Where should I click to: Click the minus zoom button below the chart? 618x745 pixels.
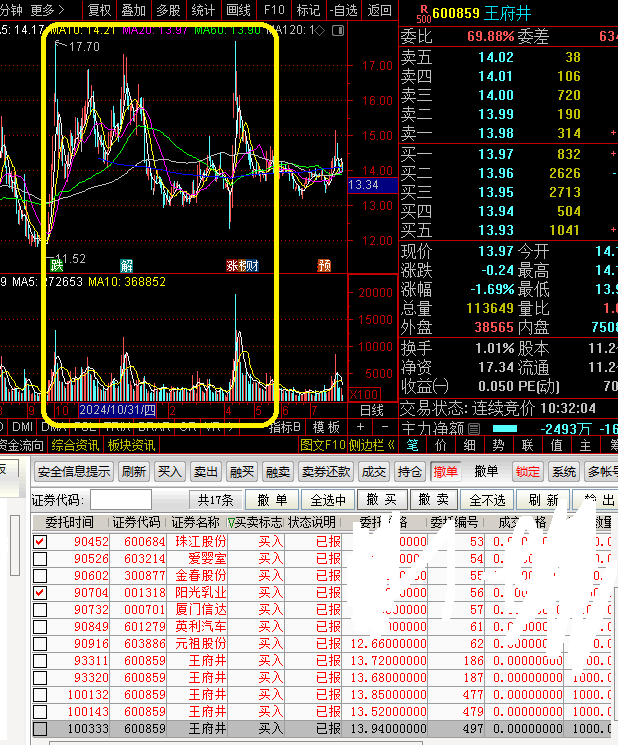click(x=385, y=427)
